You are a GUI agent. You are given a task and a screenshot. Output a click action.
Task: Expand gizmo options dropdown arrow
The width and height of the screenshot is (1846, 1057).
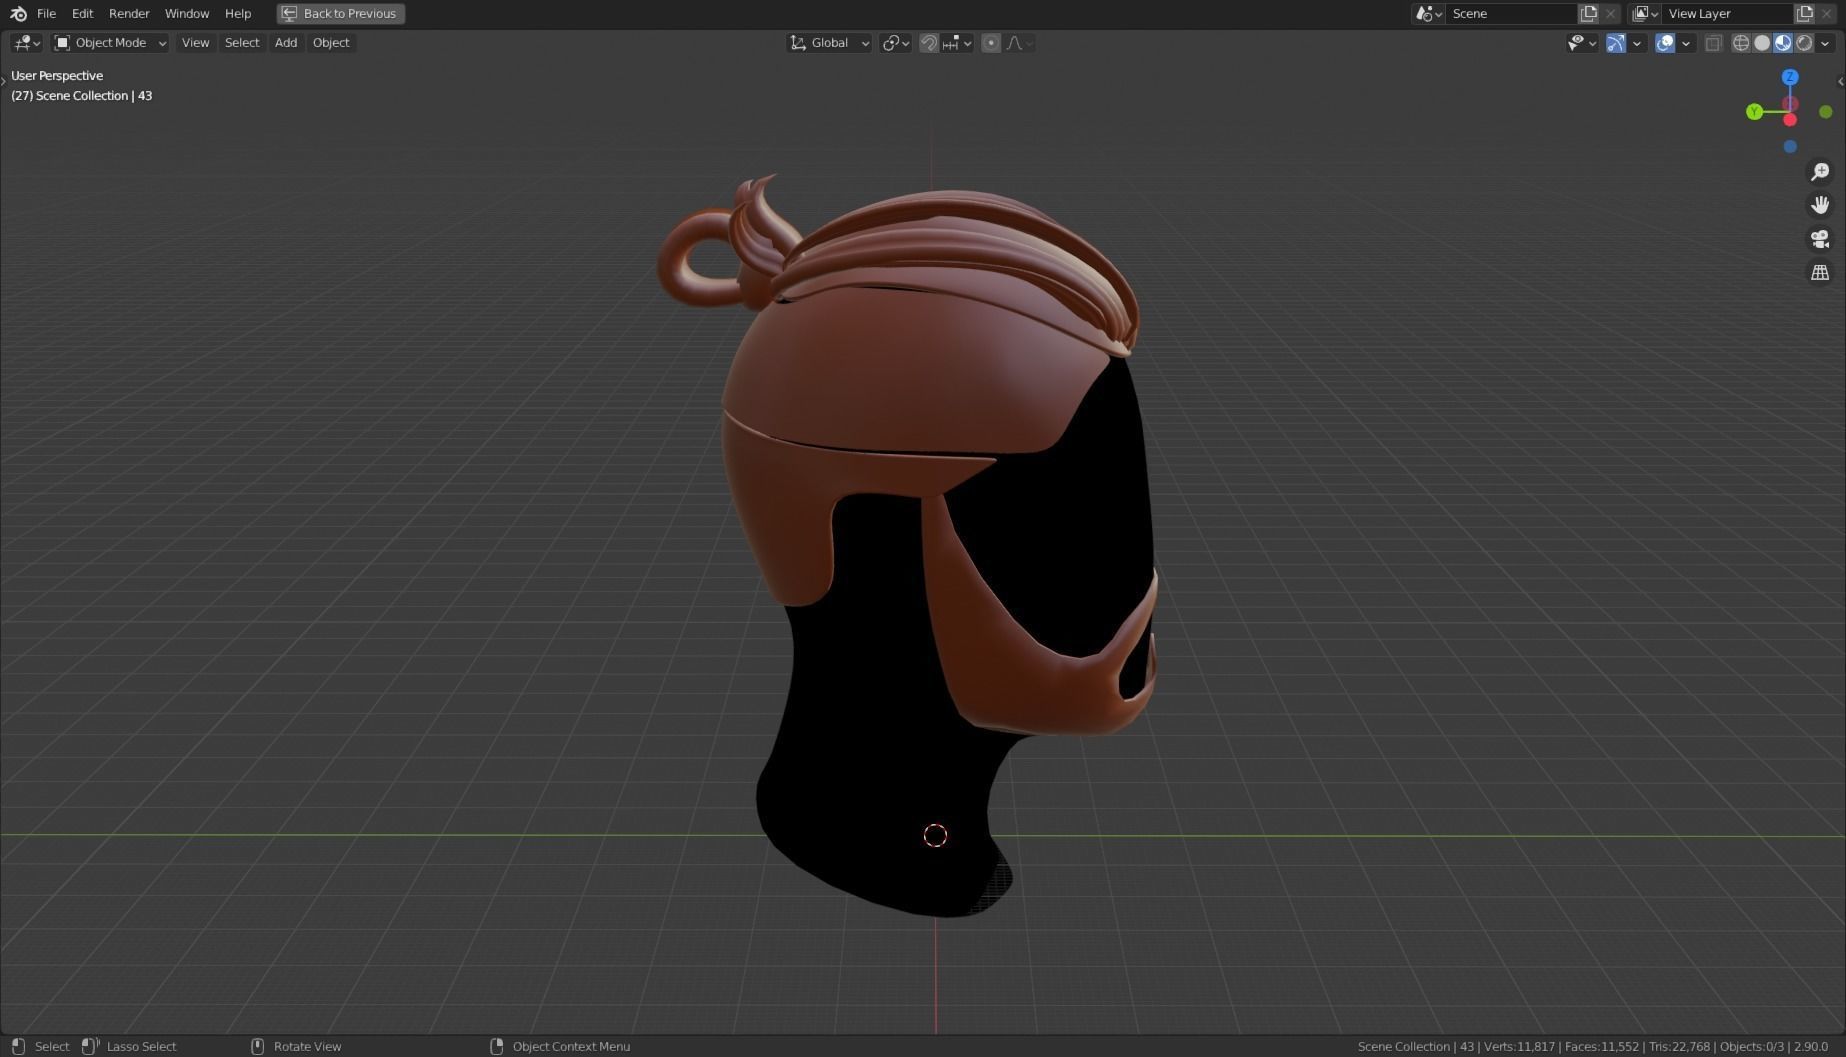pos(1637,43)
